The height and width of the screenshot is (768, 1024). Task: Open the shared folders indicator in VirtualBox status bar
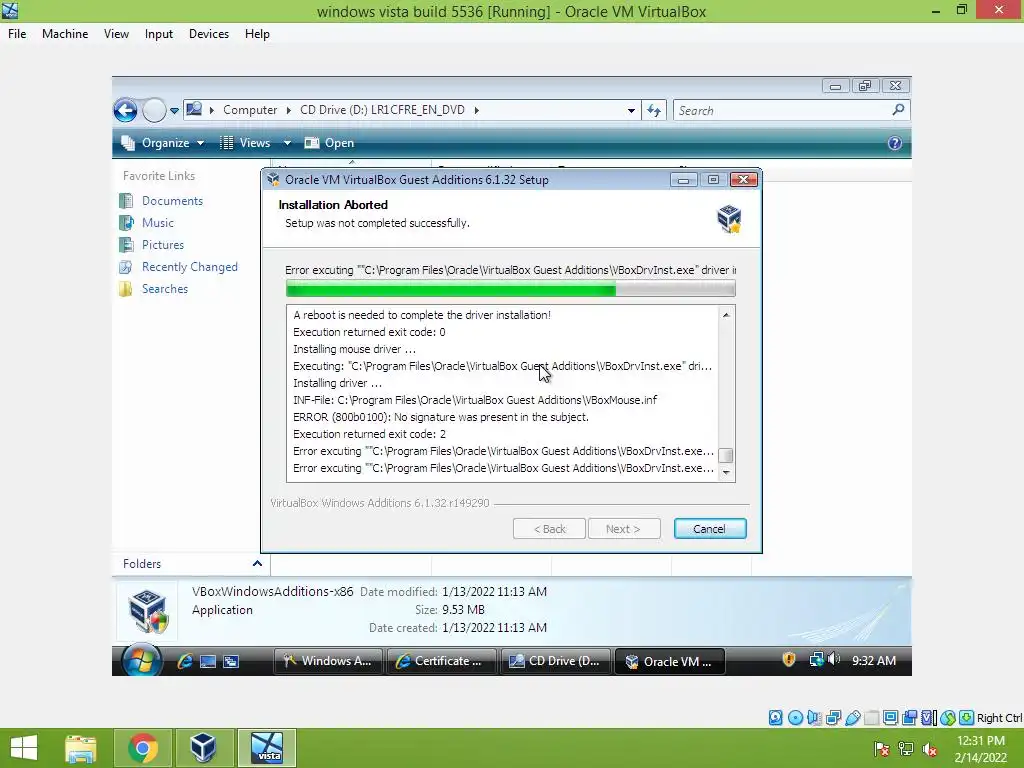click(871, 718)
